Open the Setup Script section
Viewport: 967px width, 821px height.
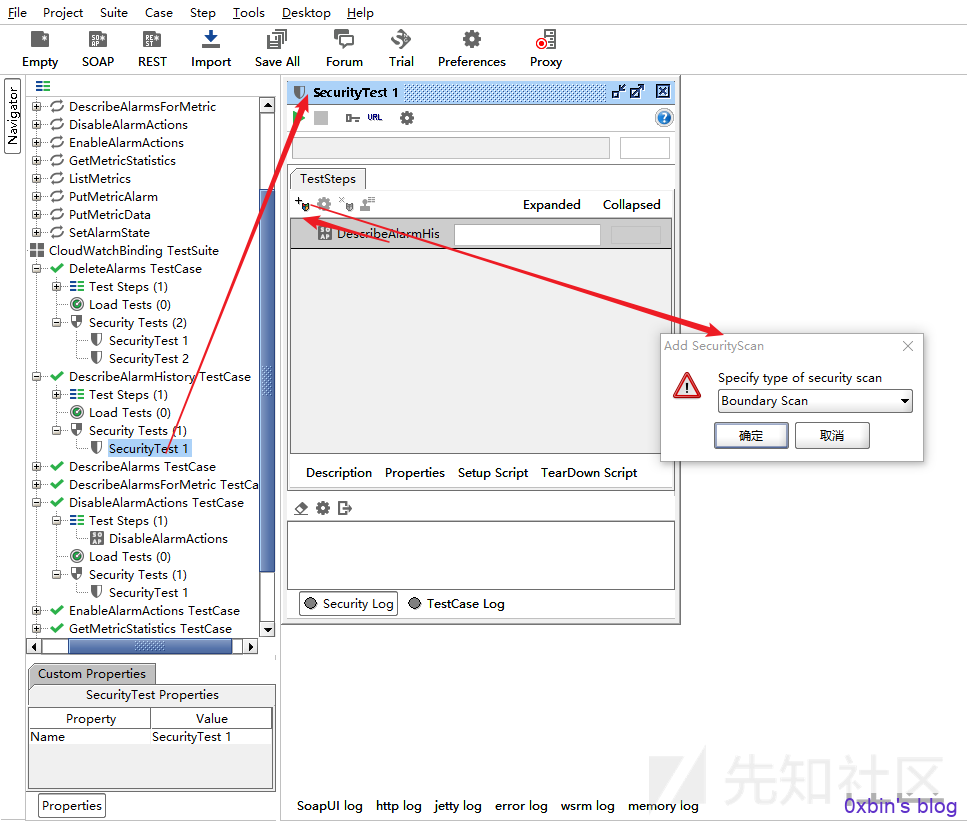(493, 473)
